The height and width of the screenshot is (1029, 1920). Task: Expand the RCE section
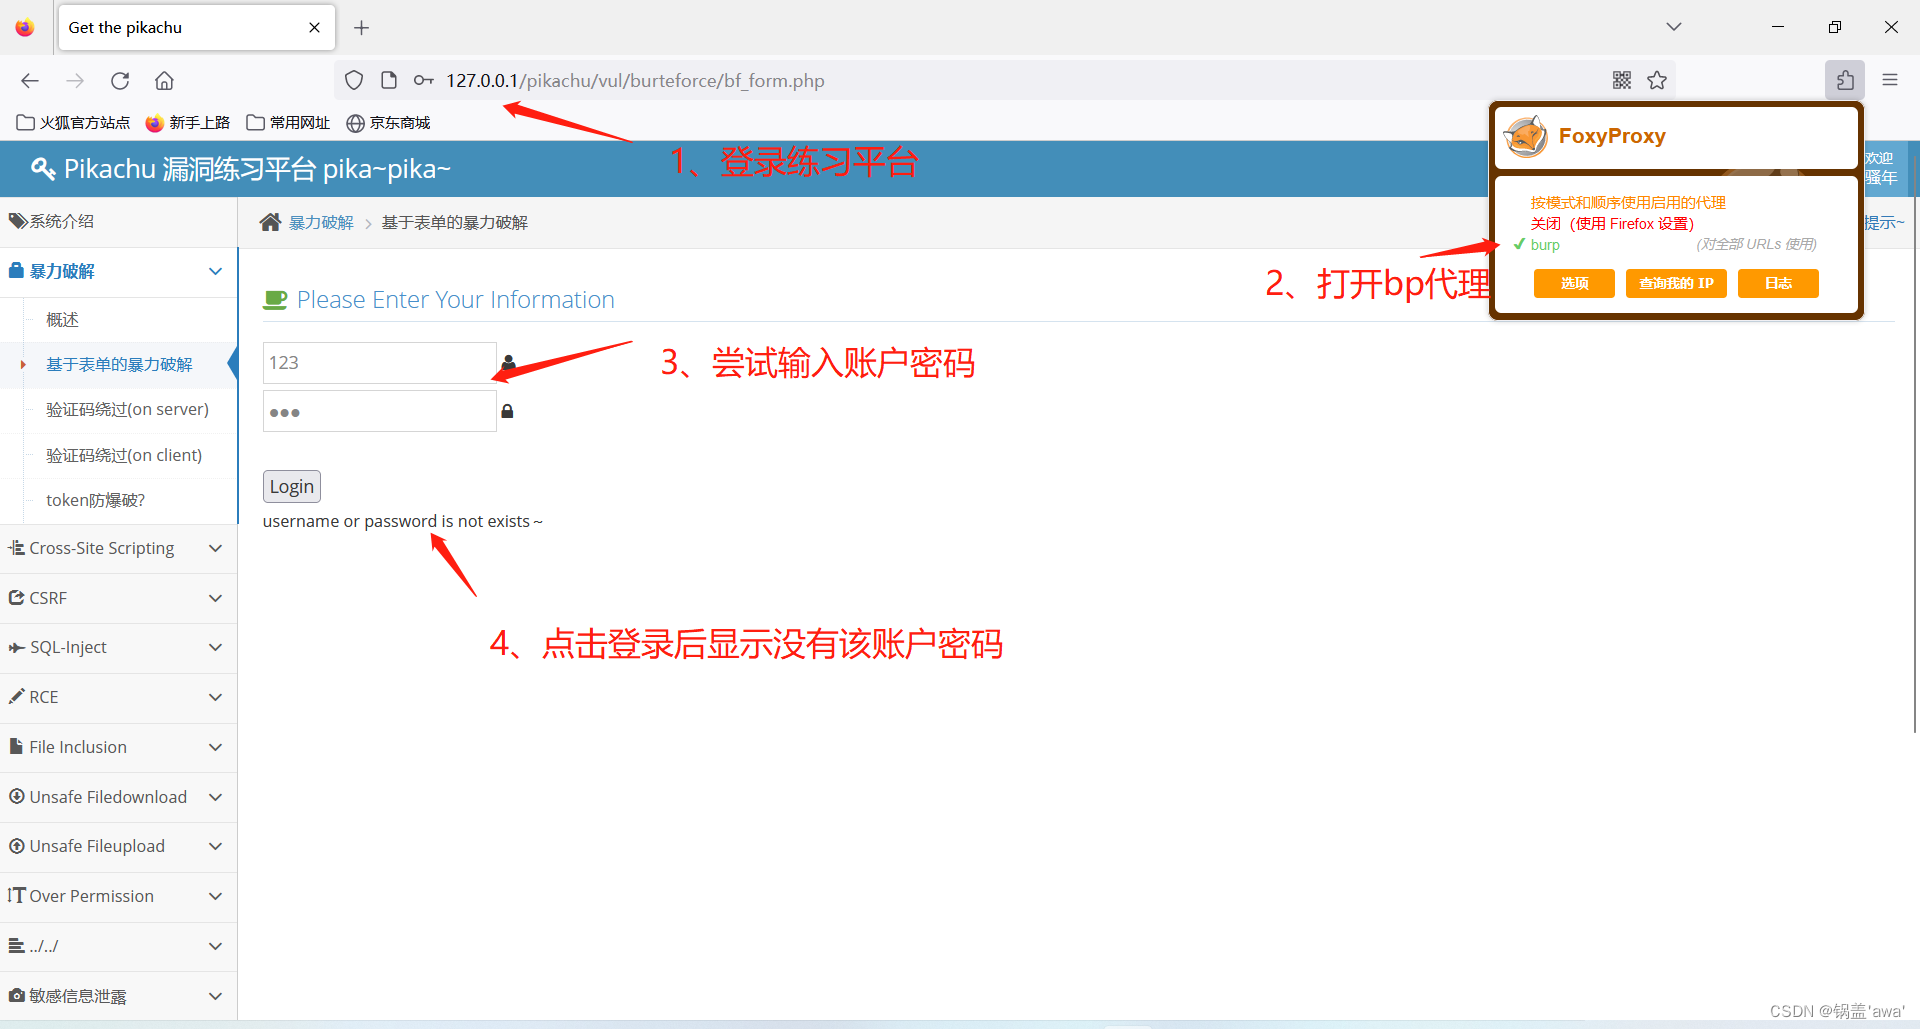click(x=118, y=698)
